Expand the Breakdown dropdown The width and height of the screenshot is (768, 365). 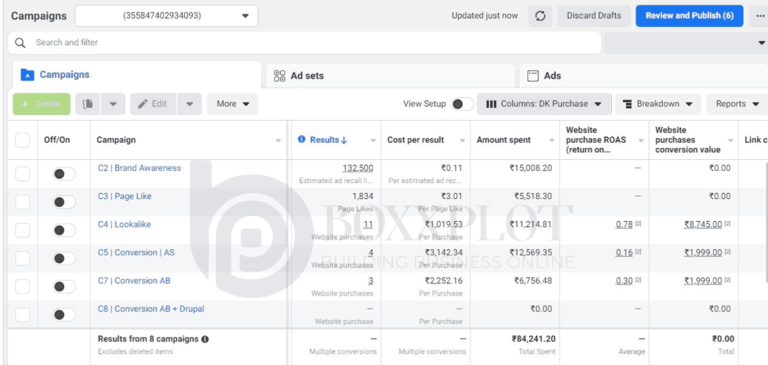click(658, 104)
